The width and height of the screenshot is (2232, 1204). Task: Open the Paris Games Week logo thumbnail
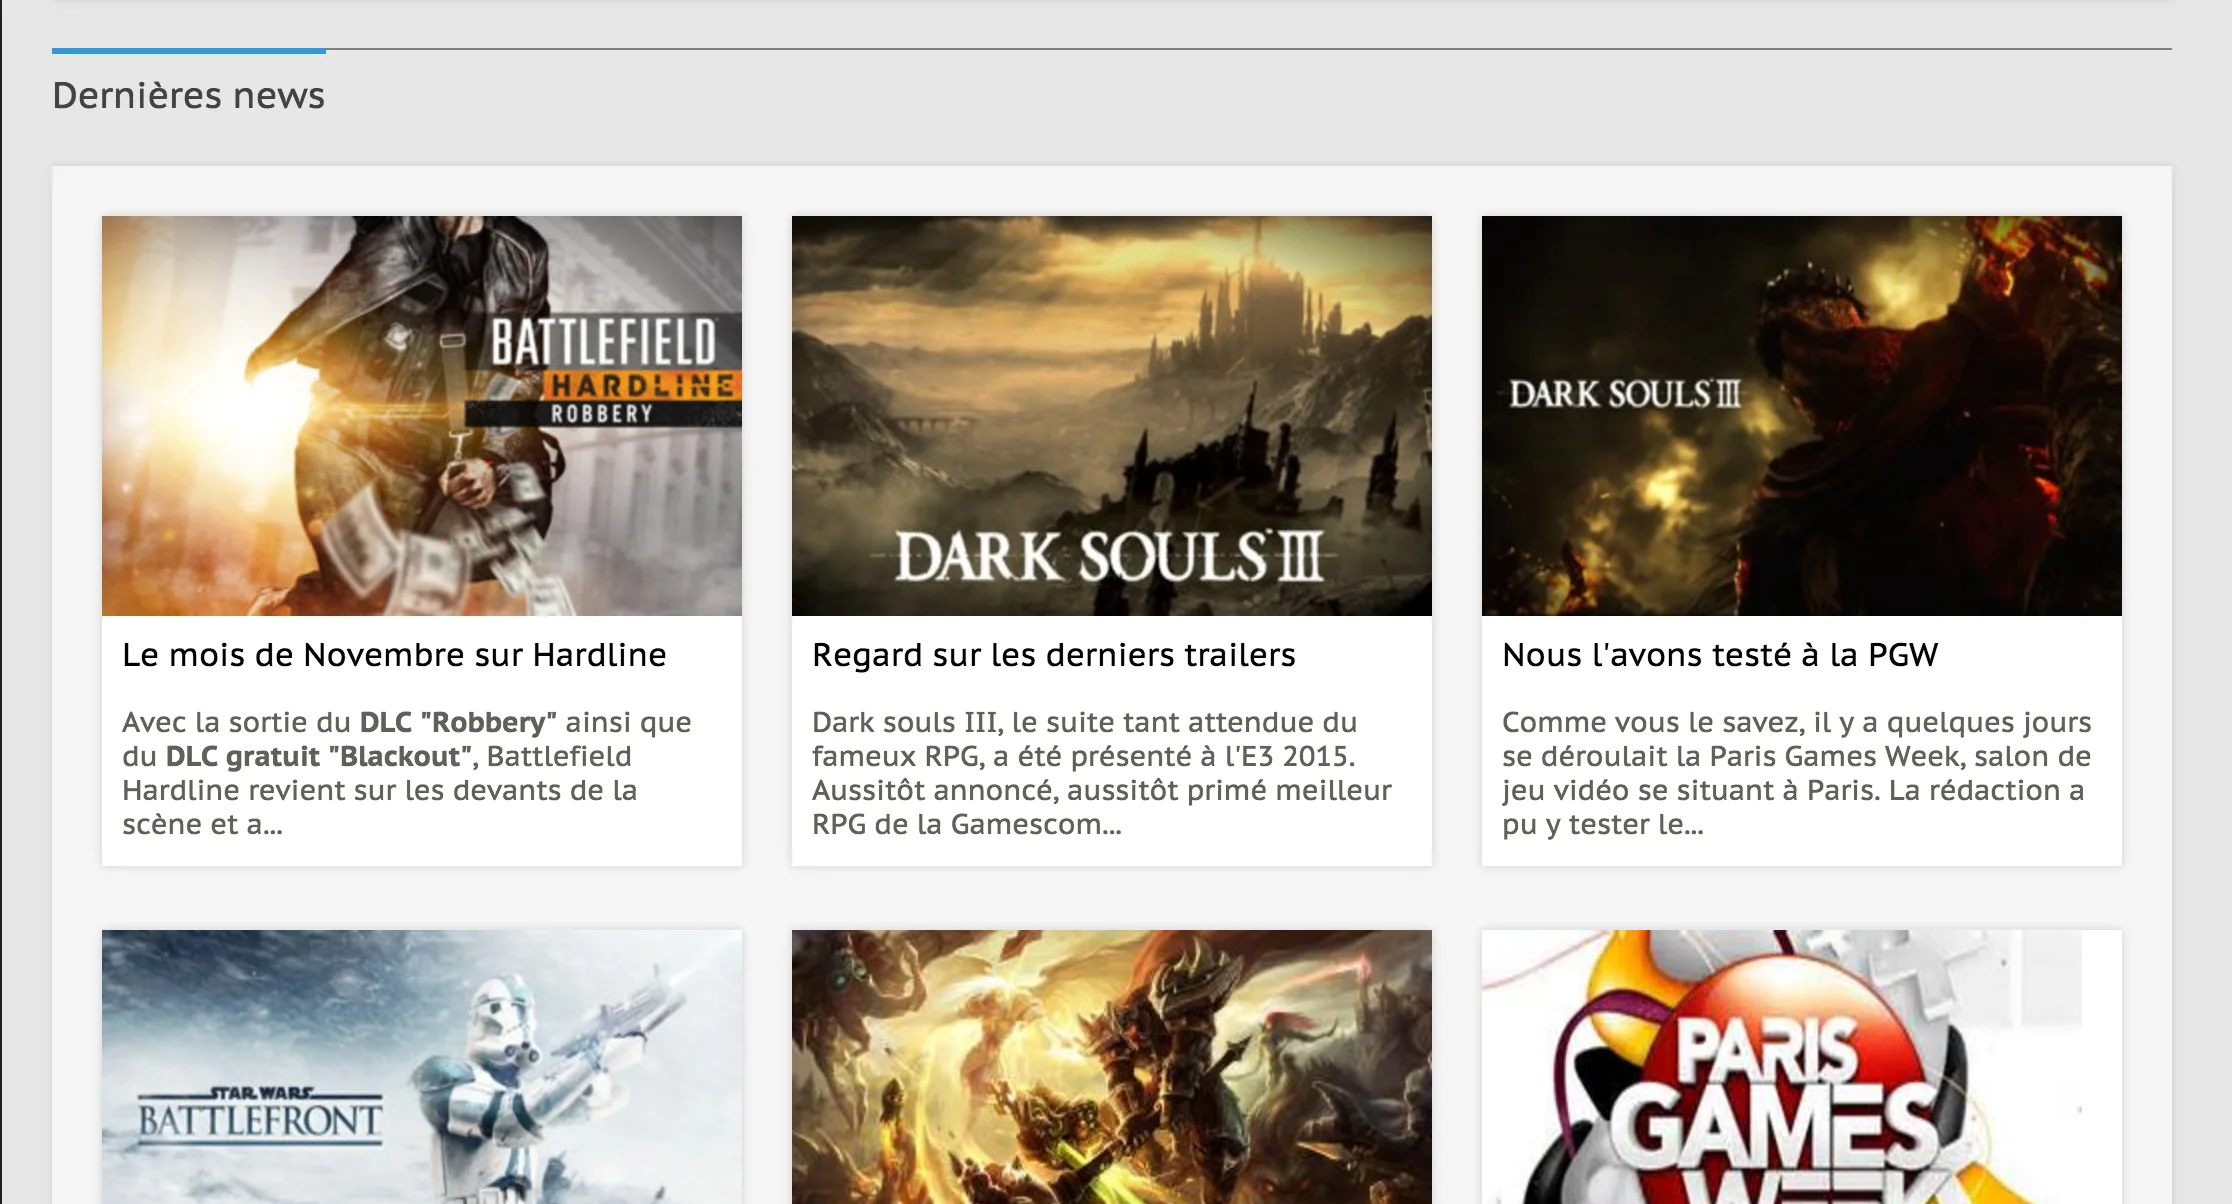tap(1801, 1067)
